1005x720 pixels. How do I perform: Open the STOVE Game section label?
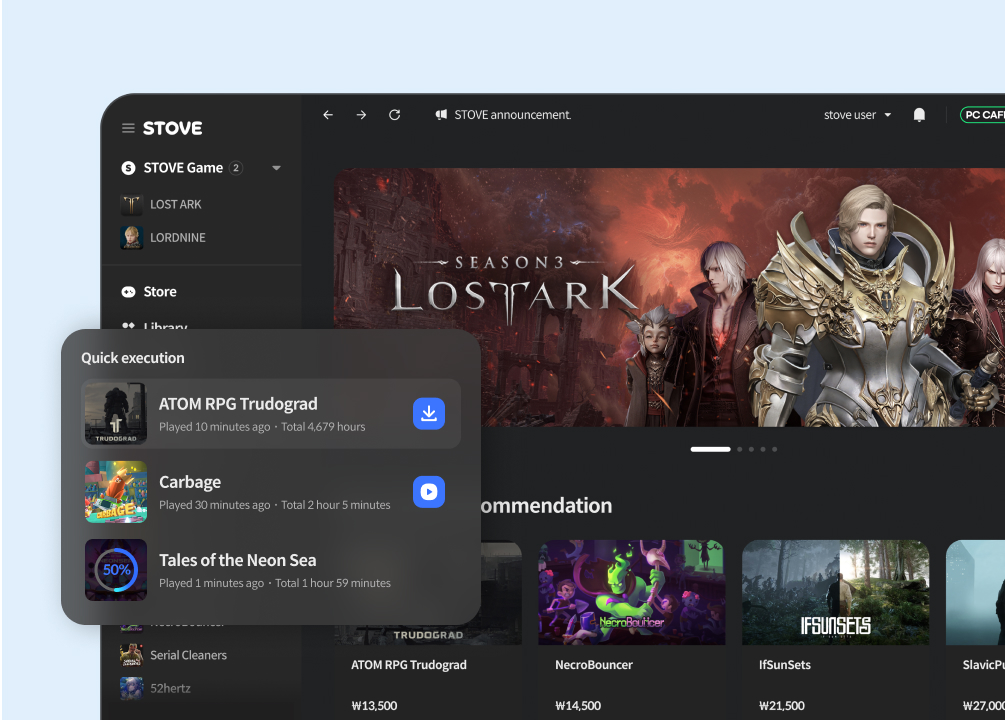point(183,168)
